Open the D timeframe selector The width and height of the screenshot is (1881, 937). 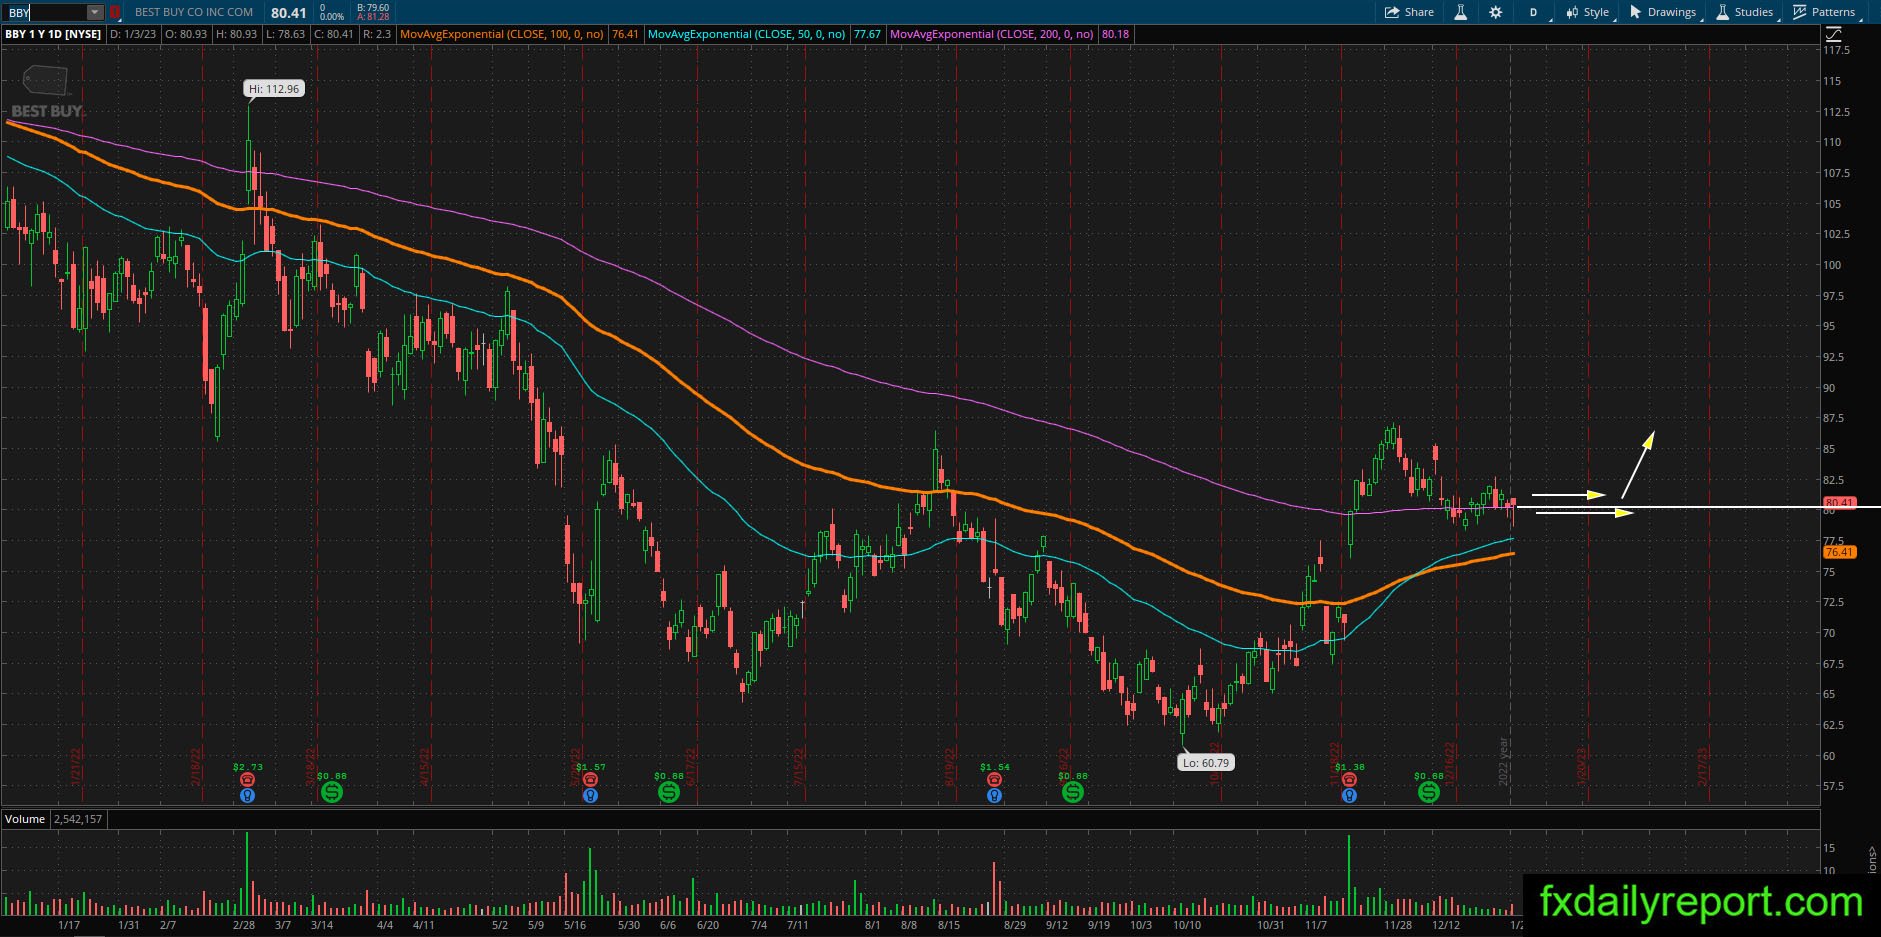tap(1533, 12)
